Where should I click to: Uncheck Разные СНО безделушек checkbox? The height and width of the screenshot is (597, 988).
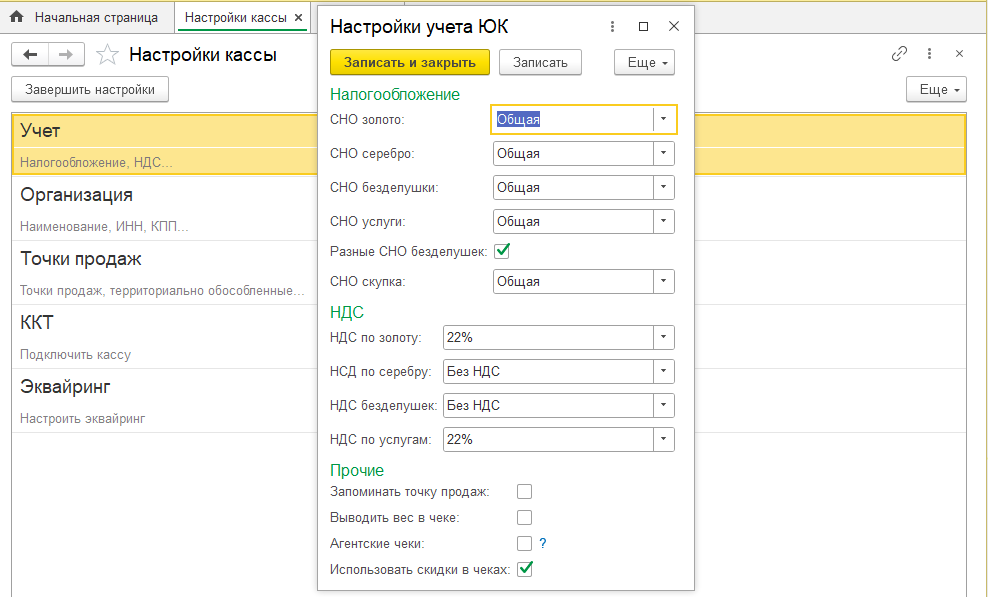502,251
